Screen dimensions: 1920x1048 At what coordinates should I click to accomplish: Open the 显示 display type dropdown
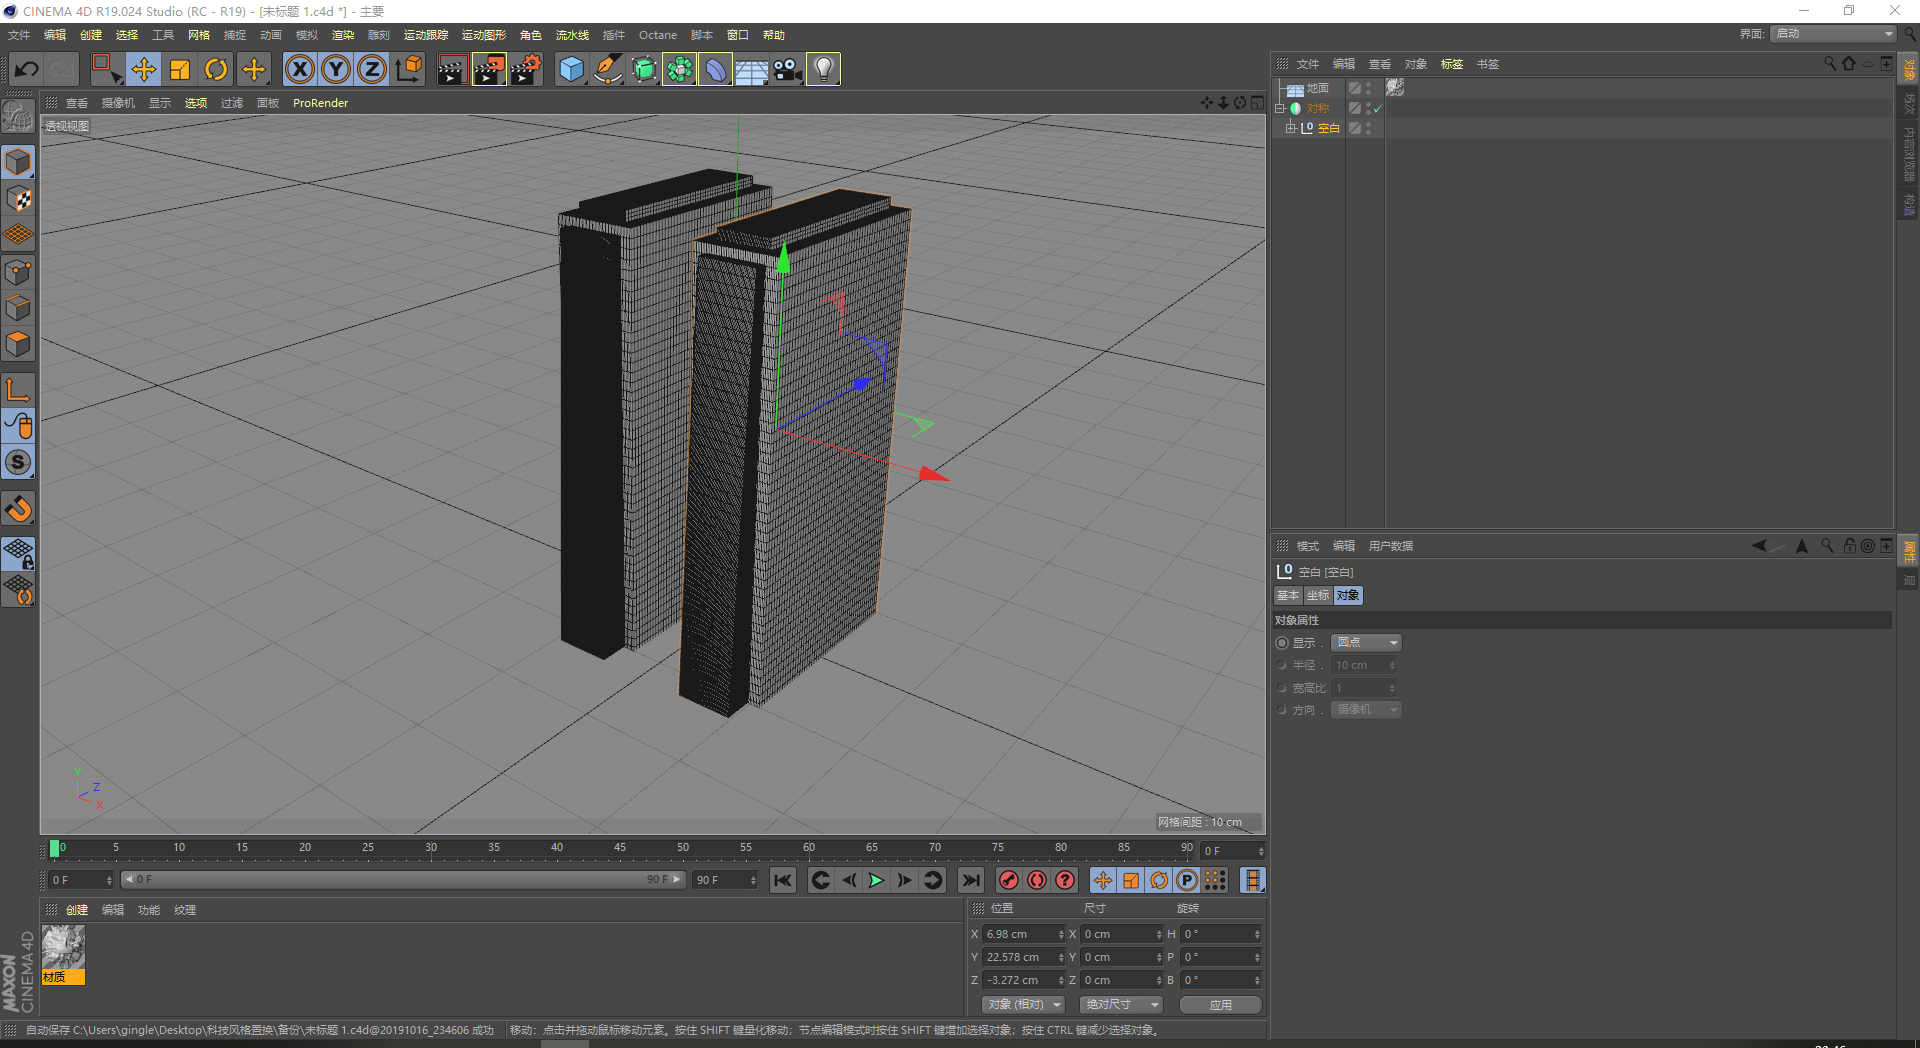pos(1366,642)
